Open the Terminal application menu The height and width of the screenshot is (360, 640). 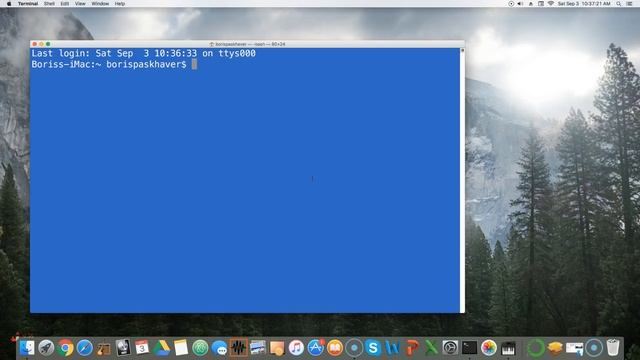[x=28, y=4]
